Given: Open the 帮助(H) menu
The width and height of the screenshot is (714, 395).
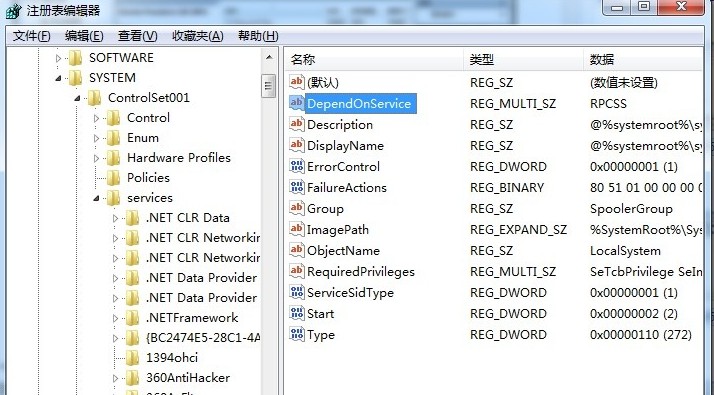Looking at the screenshot, I should click(x=258, y=36).
